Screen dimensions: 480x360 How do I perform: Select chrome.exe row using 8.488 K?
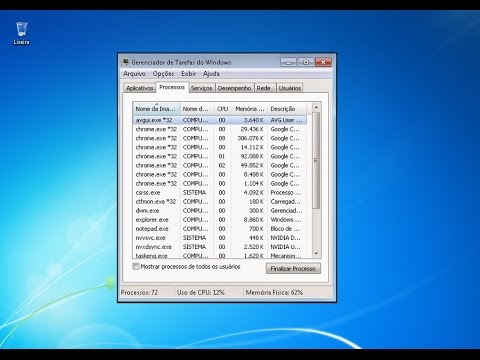coord(219,174)
